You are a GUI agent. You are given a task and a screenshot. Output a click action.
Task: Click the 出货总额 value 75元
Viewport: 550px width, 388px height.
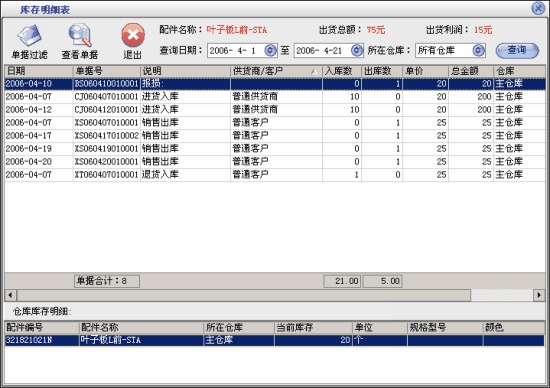[x=376, y=30]
